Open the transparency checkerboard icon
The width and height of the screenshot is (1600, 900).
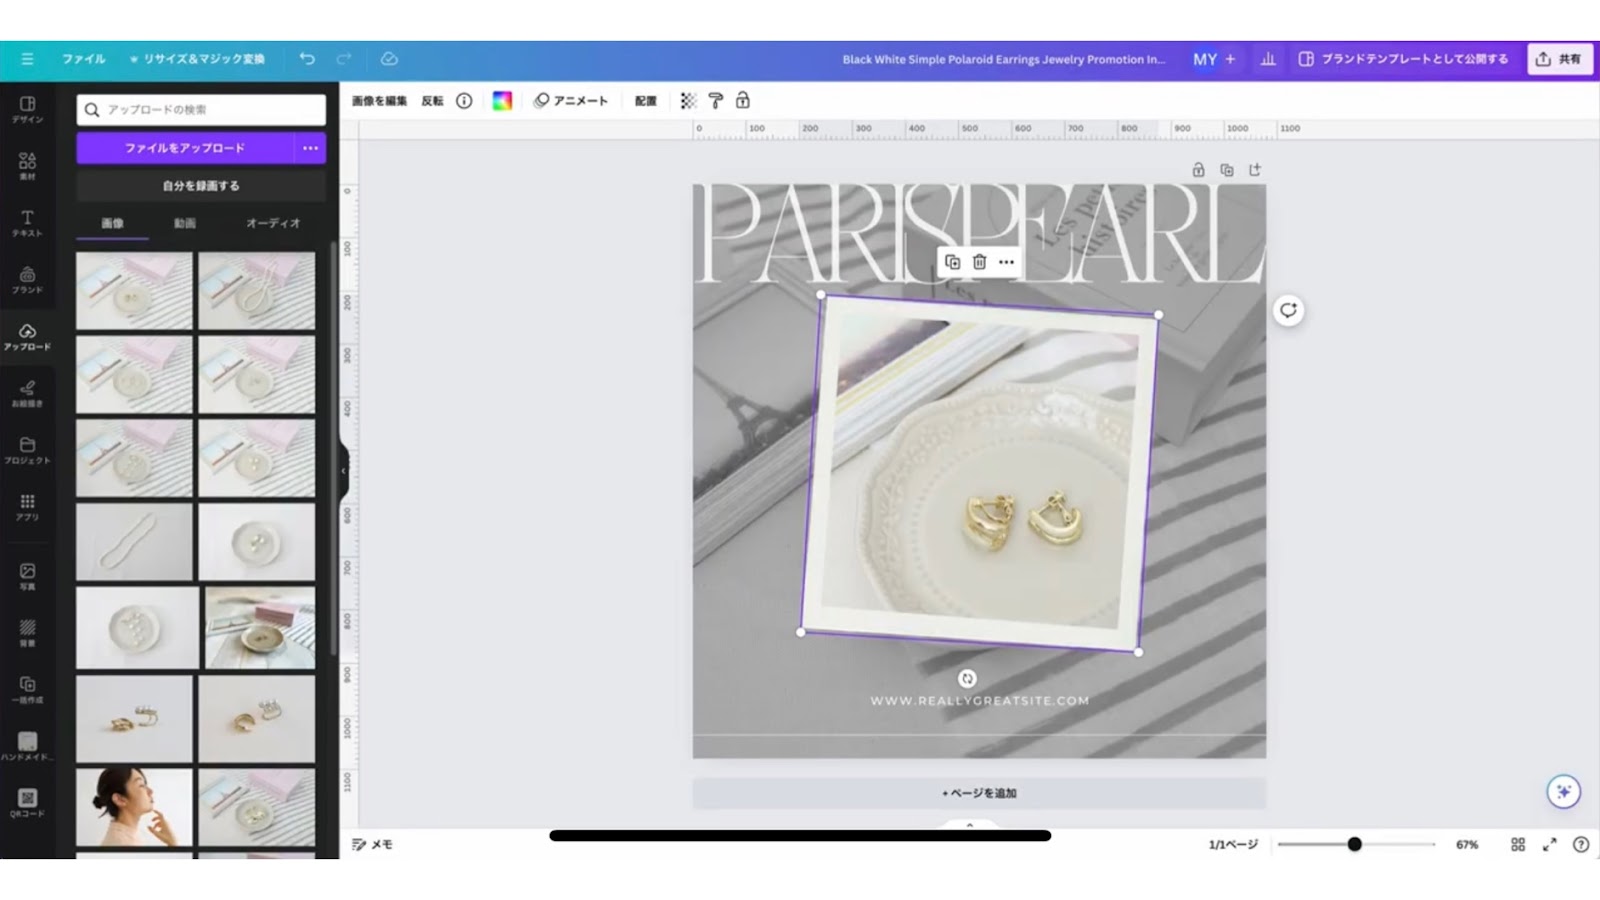coord(688,101)
